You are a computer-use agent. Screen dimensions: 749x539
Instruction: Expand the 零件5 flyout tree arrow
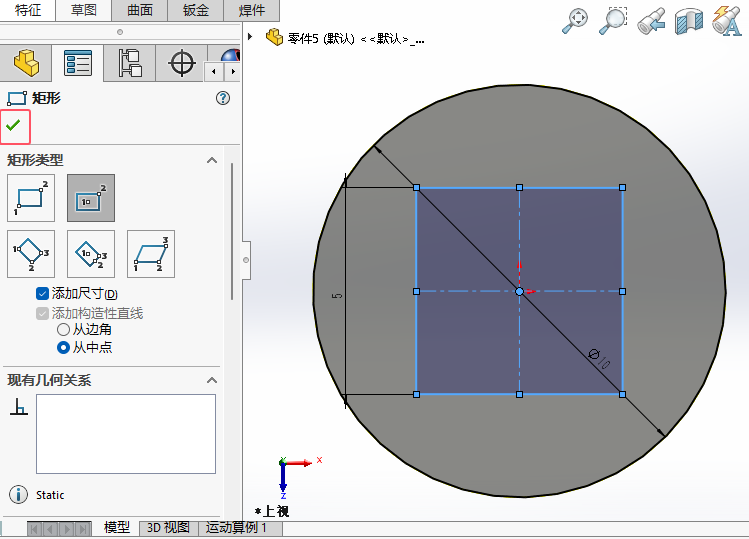[x=250, y=37]
